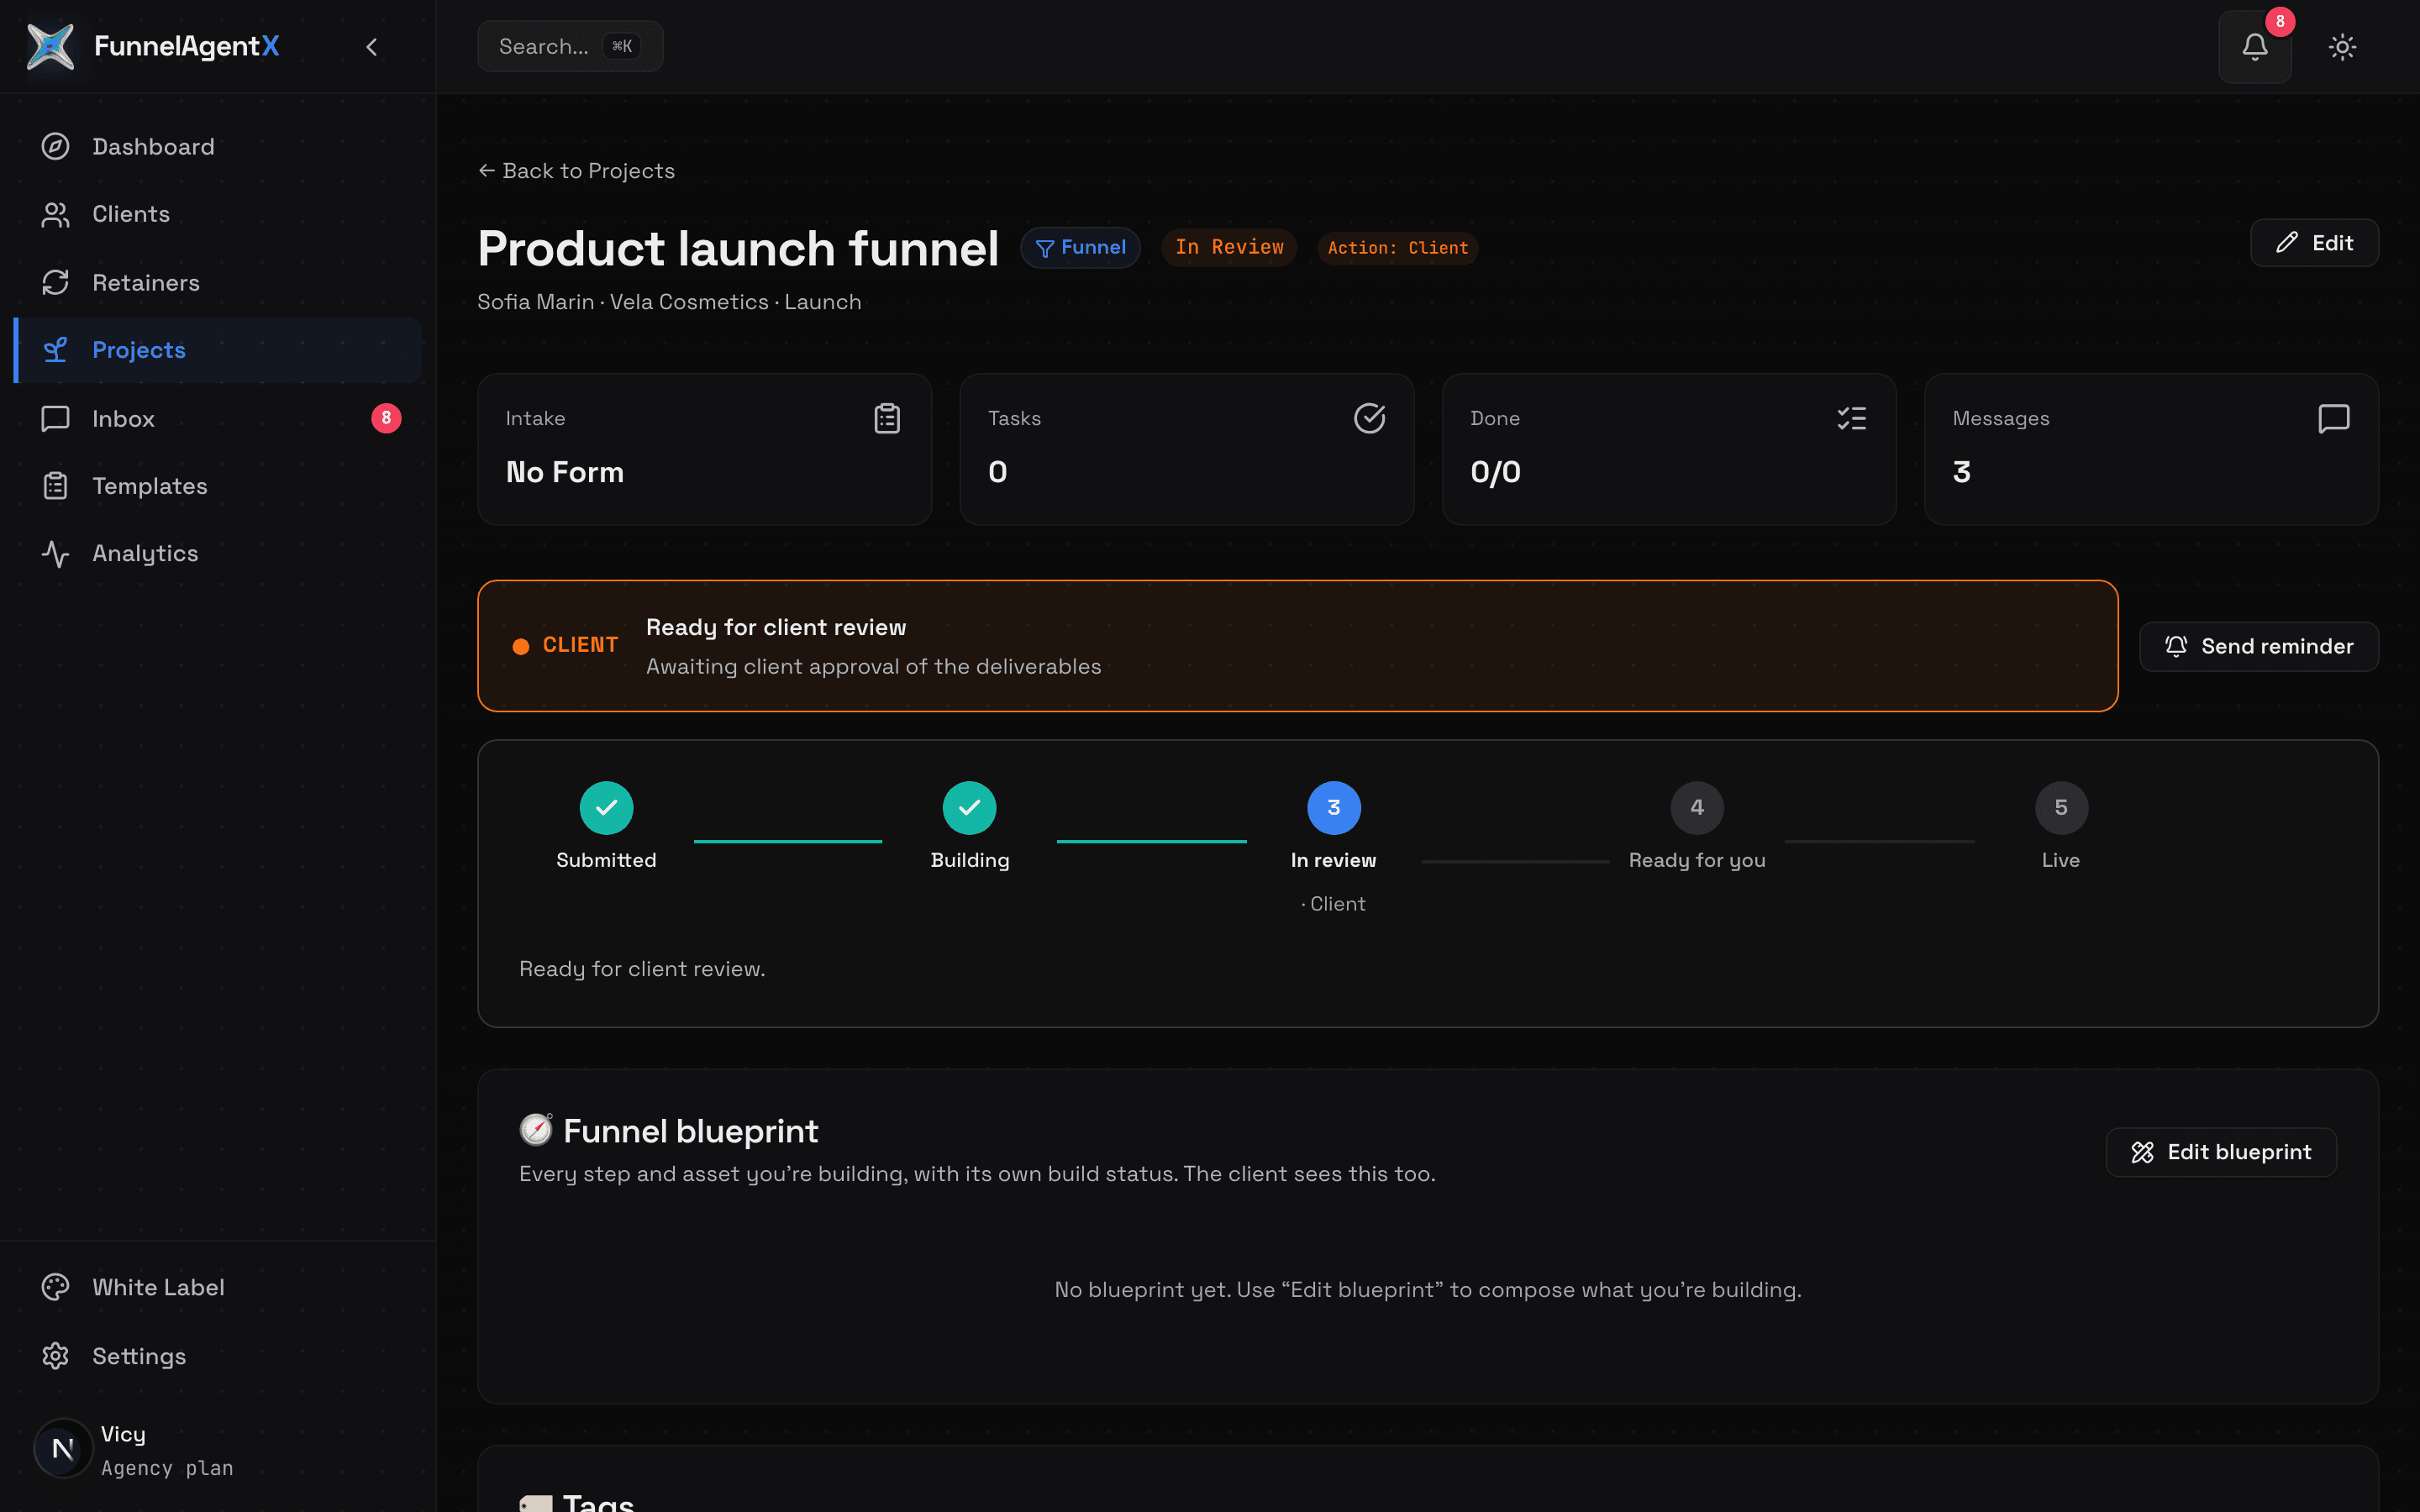Open Settings from the sidebar

coord(218,1356)
